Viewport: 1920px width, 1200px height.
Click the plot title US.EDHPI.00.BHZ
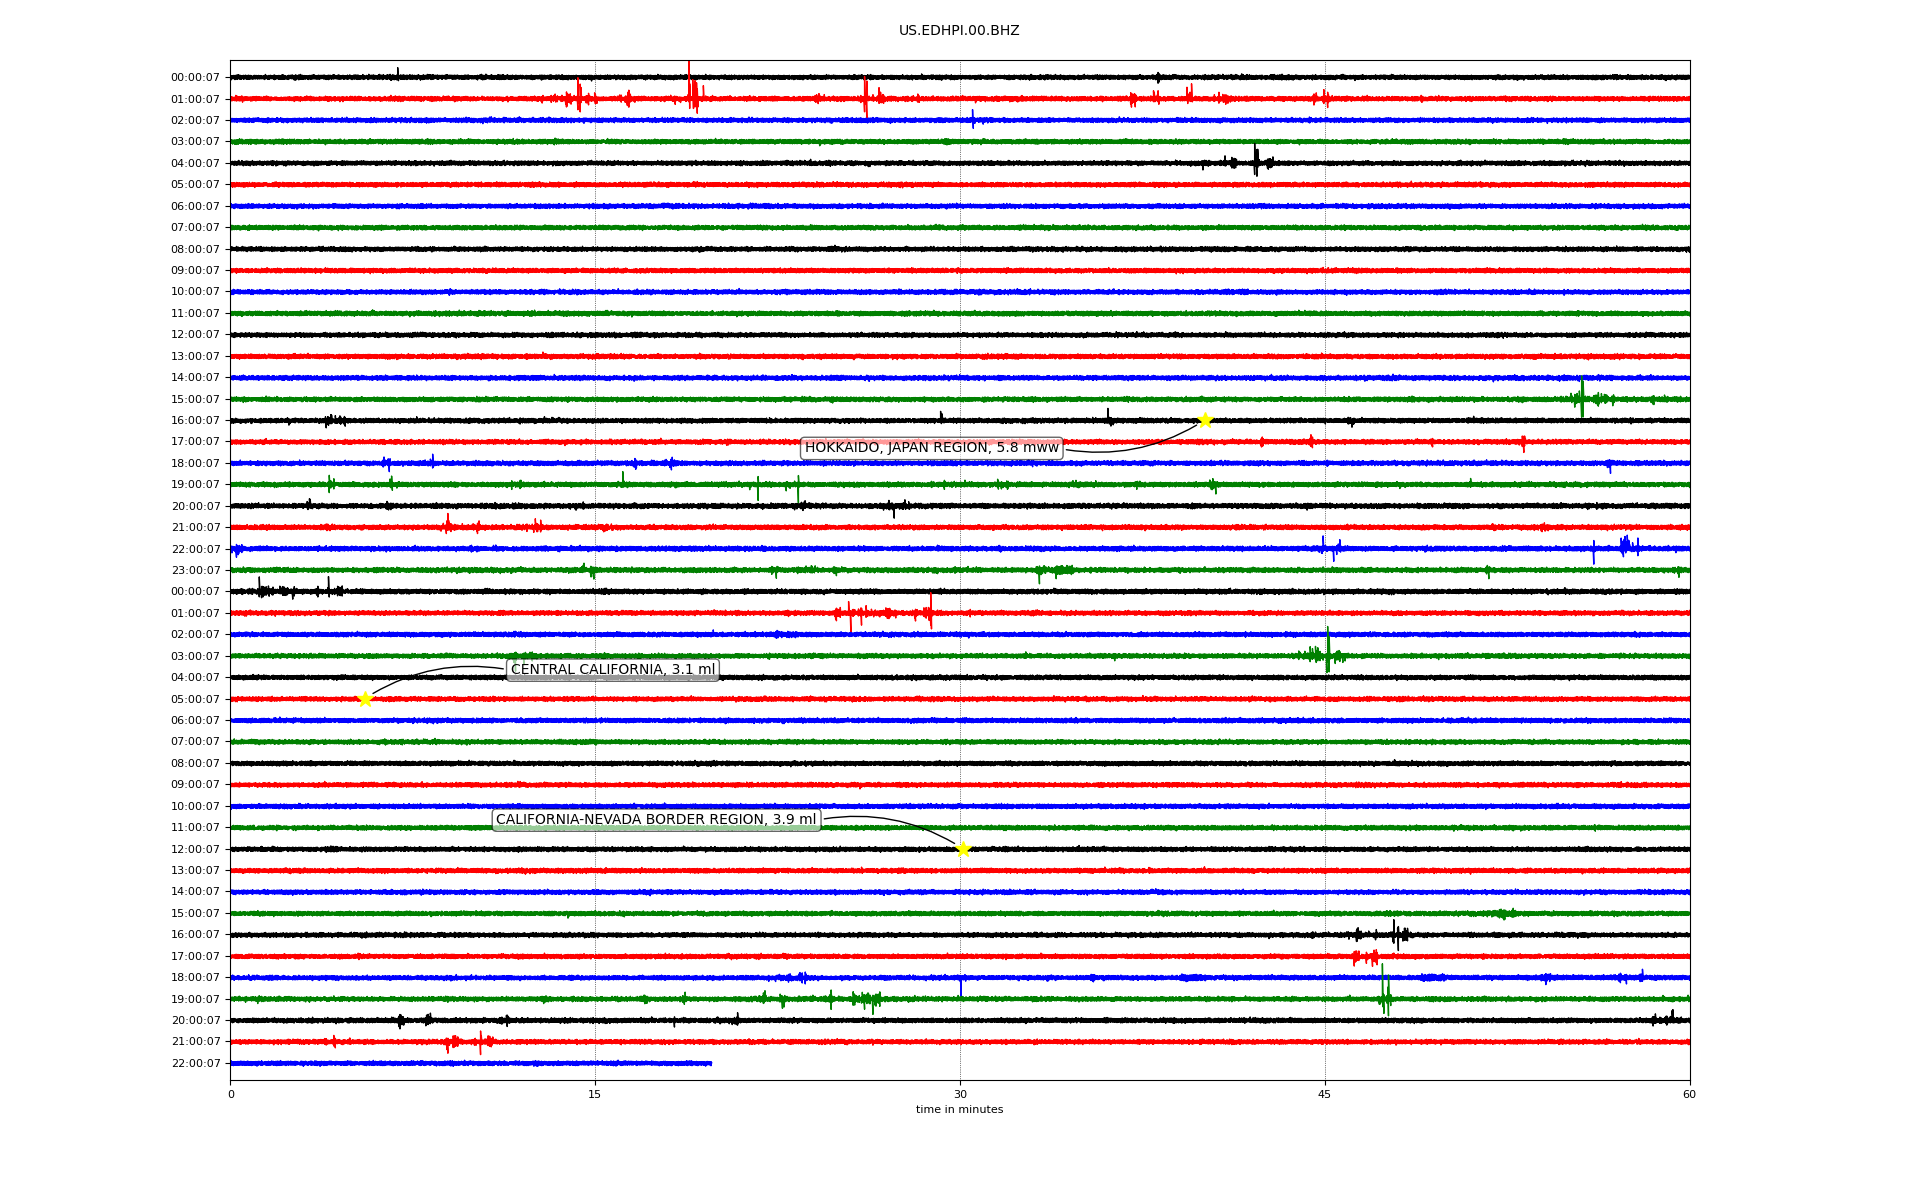(959, 31)
